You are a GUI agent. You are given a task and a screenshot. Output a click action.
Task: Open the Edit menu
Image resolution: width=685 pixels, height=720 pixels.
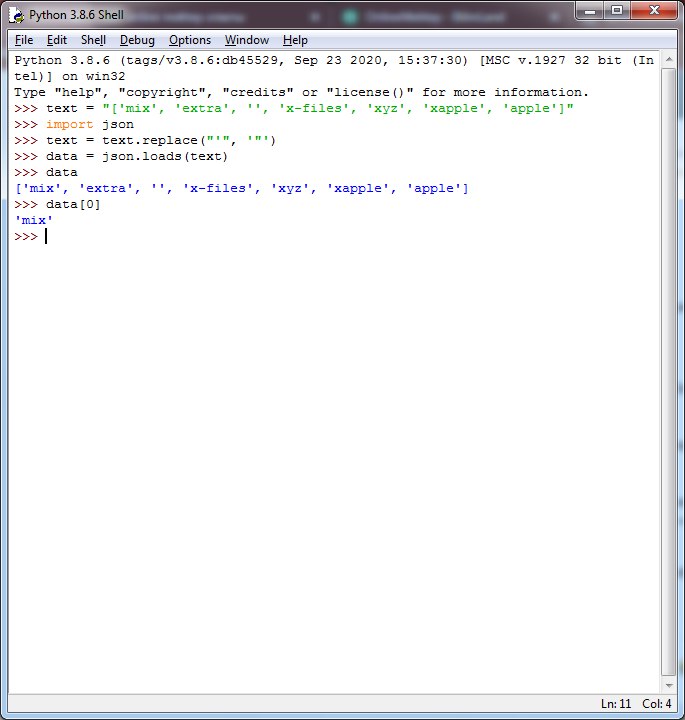tap(56, 40)
